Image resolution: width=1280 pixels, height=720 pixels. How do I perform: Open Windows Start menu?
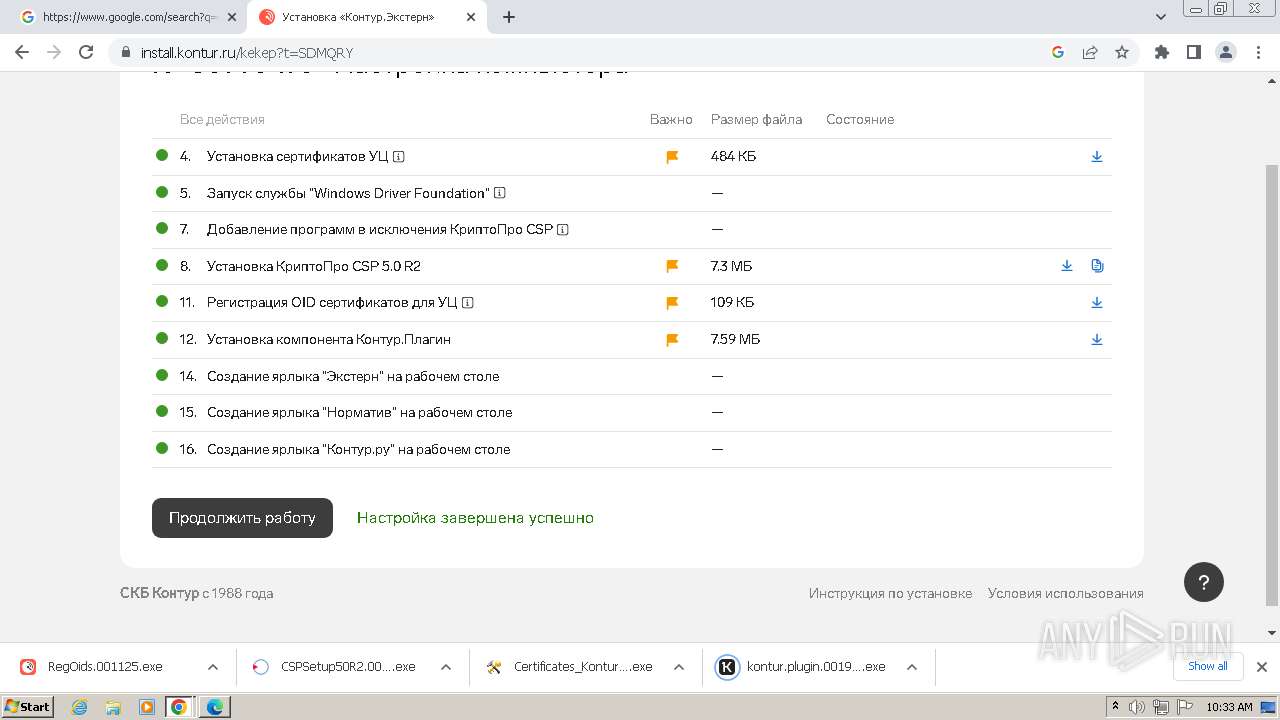coord(28,706)
